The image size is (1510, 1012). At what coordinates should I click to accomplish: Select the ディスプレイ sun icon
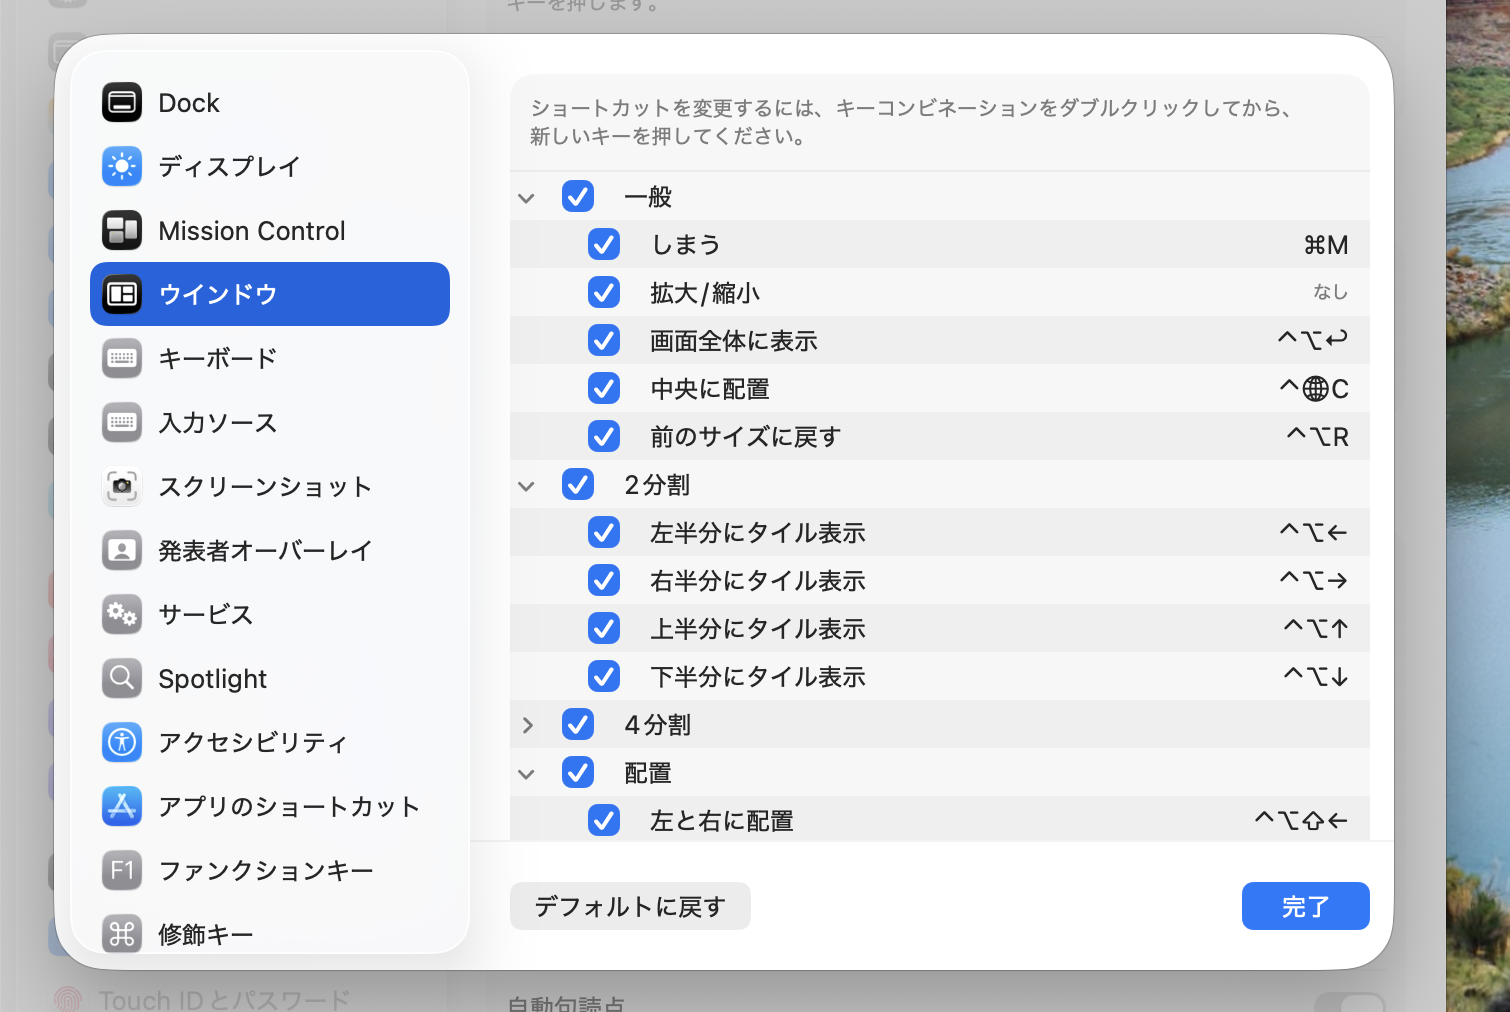(122, 167)
